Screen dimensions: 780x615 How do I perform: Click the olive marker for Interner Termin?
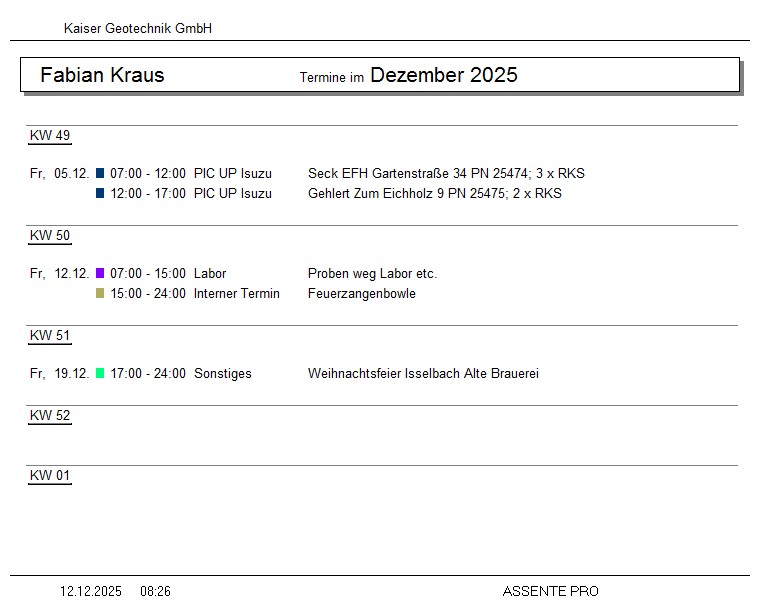click(100, 293)
